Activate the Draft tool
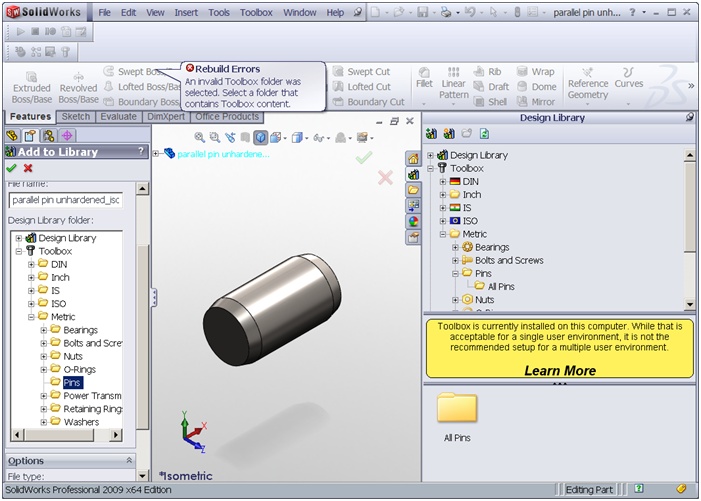 click(x=491, y=87)
